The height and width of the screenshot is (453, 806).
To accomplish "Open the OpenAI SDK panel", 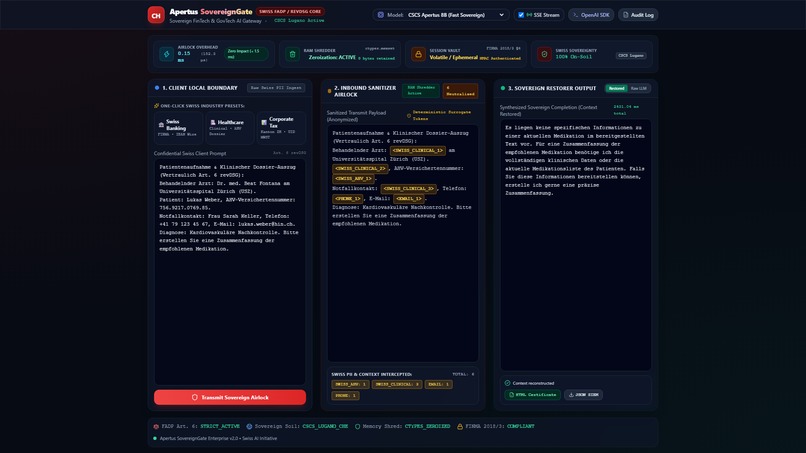I will 591,15.
